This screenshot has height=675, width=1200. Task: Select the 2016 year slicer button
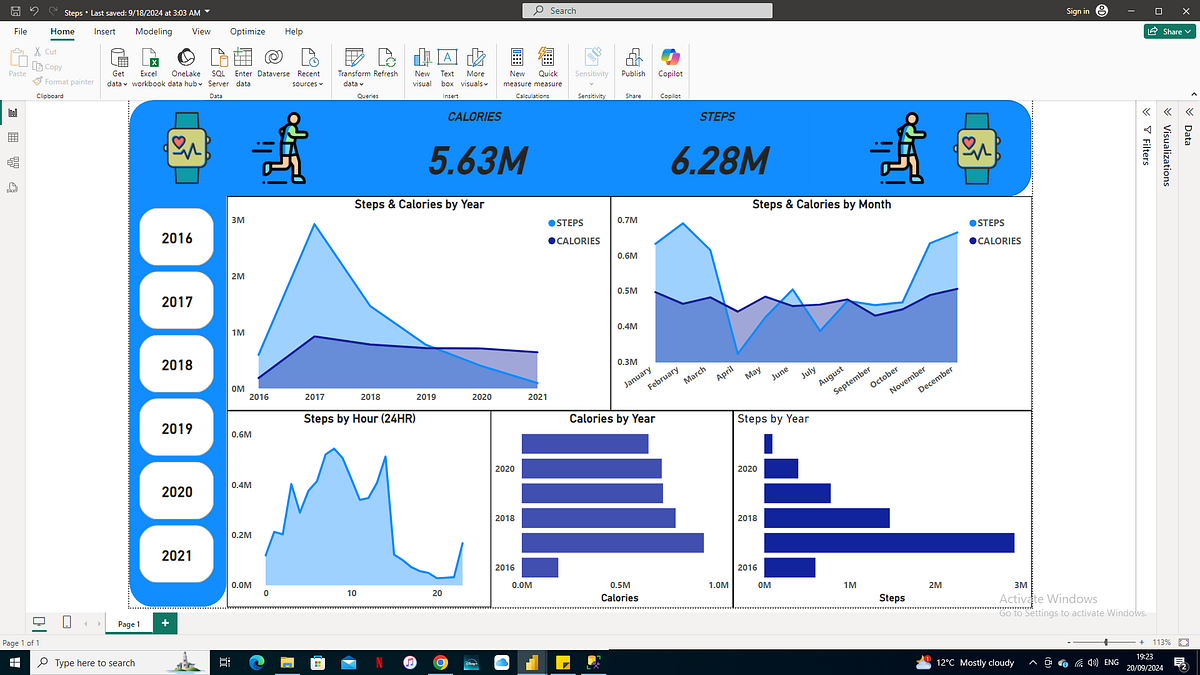pos(176,237)
